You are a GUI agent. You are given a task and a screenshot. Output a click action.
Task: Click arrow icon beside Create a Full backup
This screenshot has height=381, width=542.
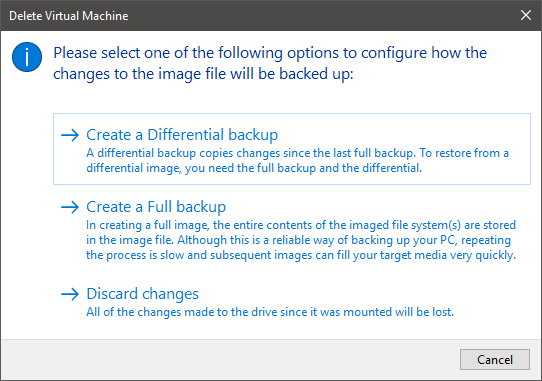point(70,207)
